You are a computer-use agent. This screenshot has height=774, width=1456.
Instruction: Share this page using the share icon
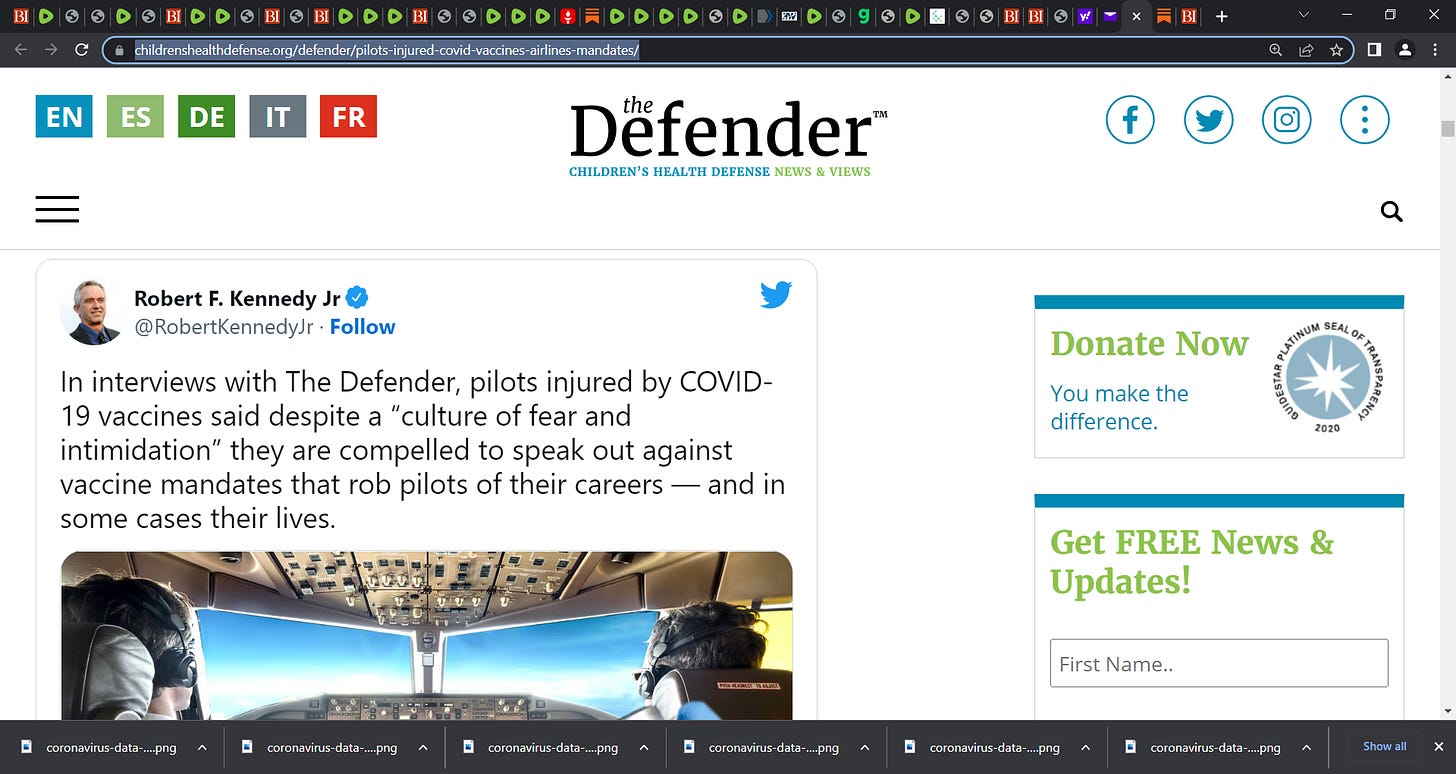1306,50
